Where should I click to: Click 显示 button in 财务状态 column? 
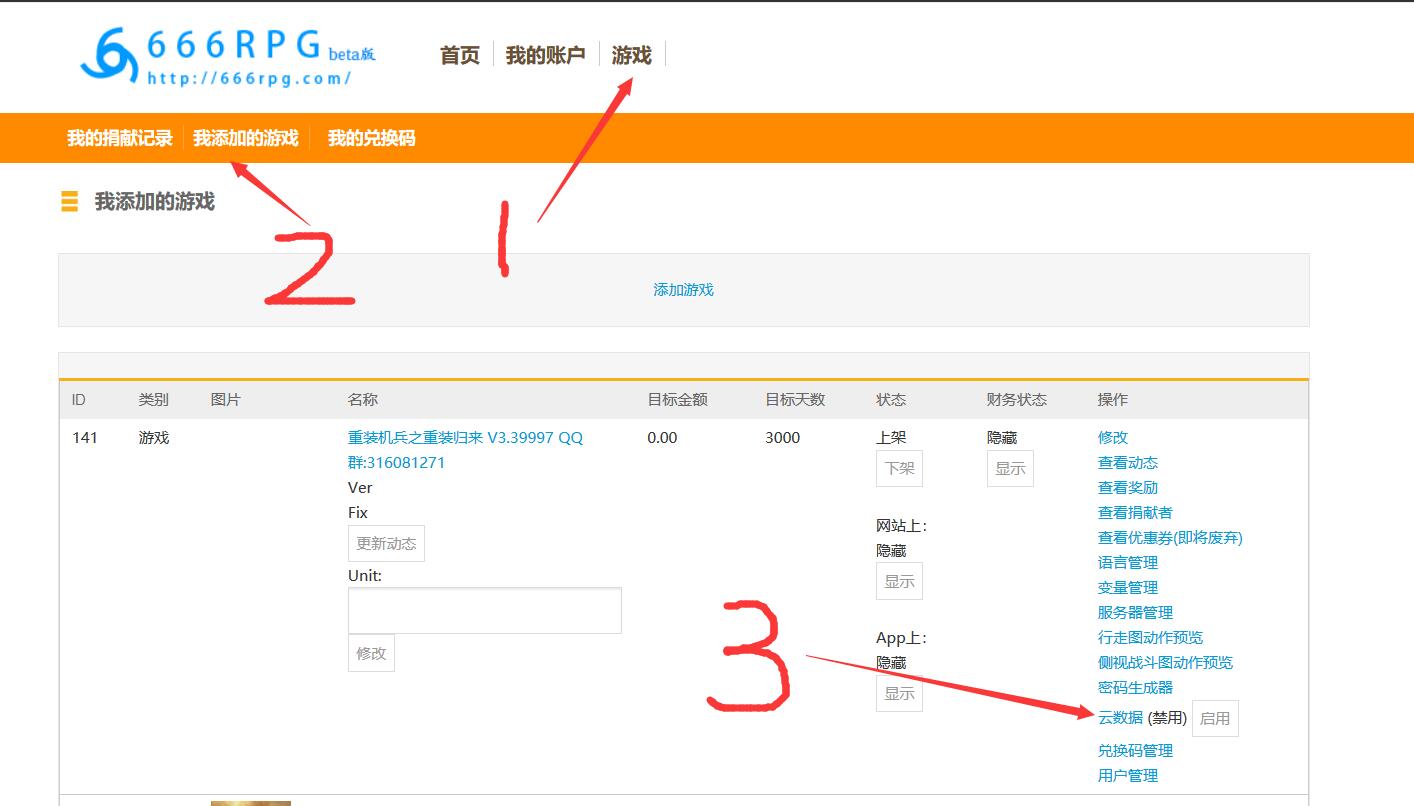pos(1010,469)
